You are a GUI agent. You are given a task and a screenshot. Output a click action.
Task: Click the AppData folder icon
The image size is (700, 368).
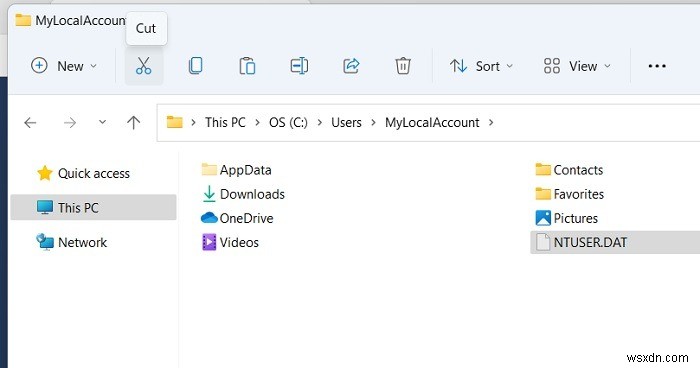209,170
